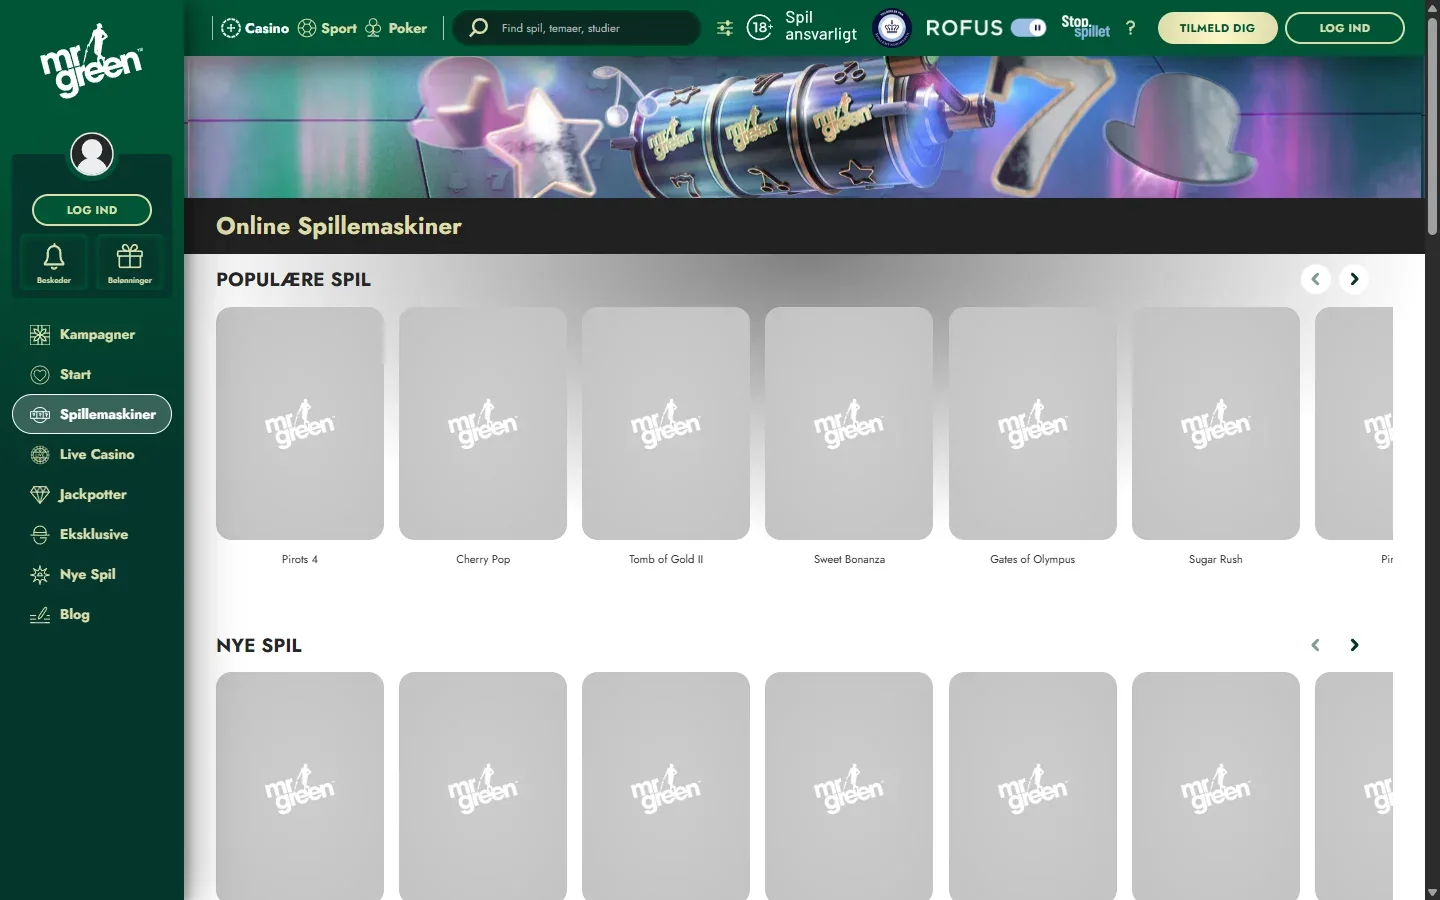Viewport: 1440px width, 900px height.
Task: Switch to Casino in top bar
Action: coord(255,28)
